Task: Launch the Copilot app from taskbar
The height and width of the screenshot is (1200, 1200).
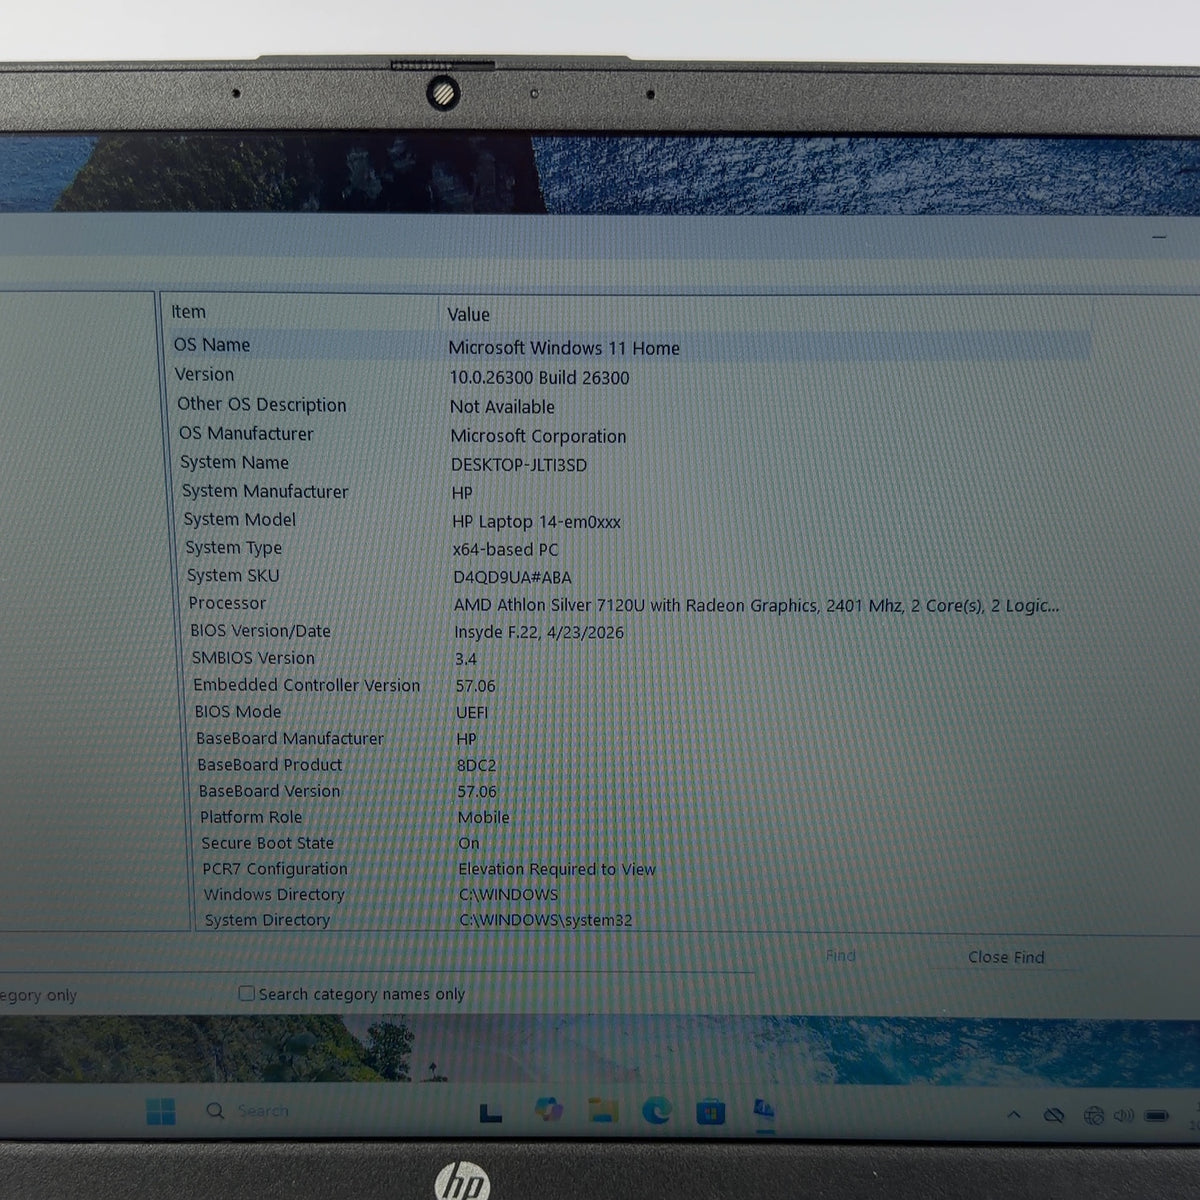Action: pyautogui.click(x=548, y=1110)
